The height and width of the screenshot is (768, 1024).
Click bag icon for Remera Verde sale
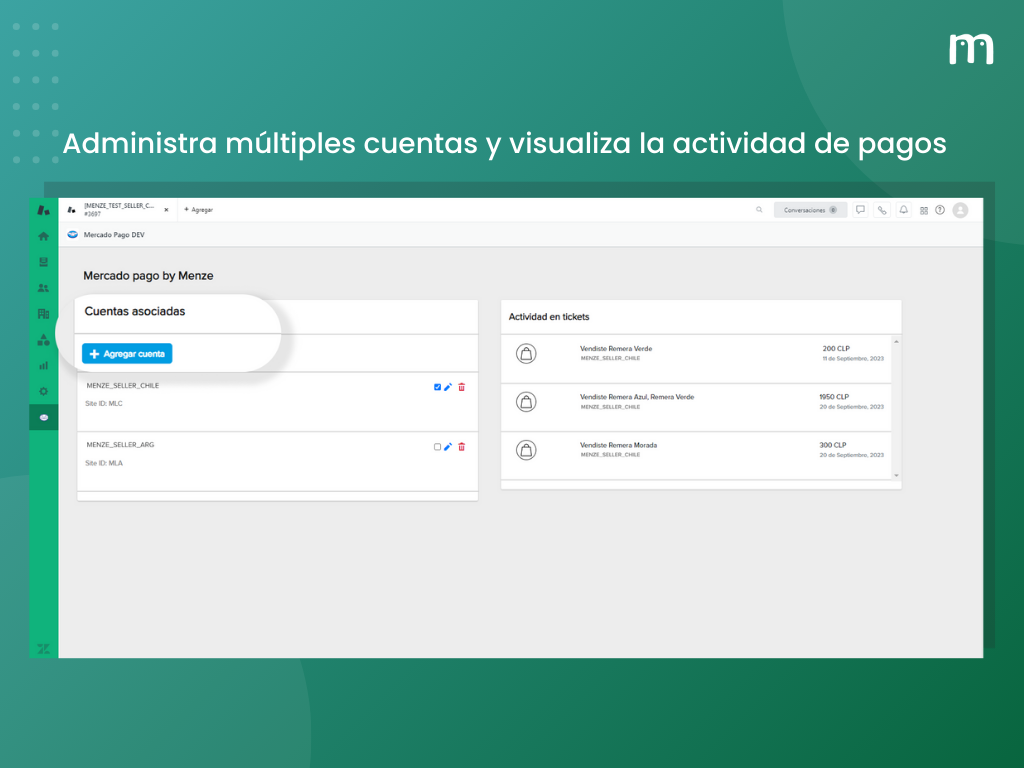coord(526,353)
